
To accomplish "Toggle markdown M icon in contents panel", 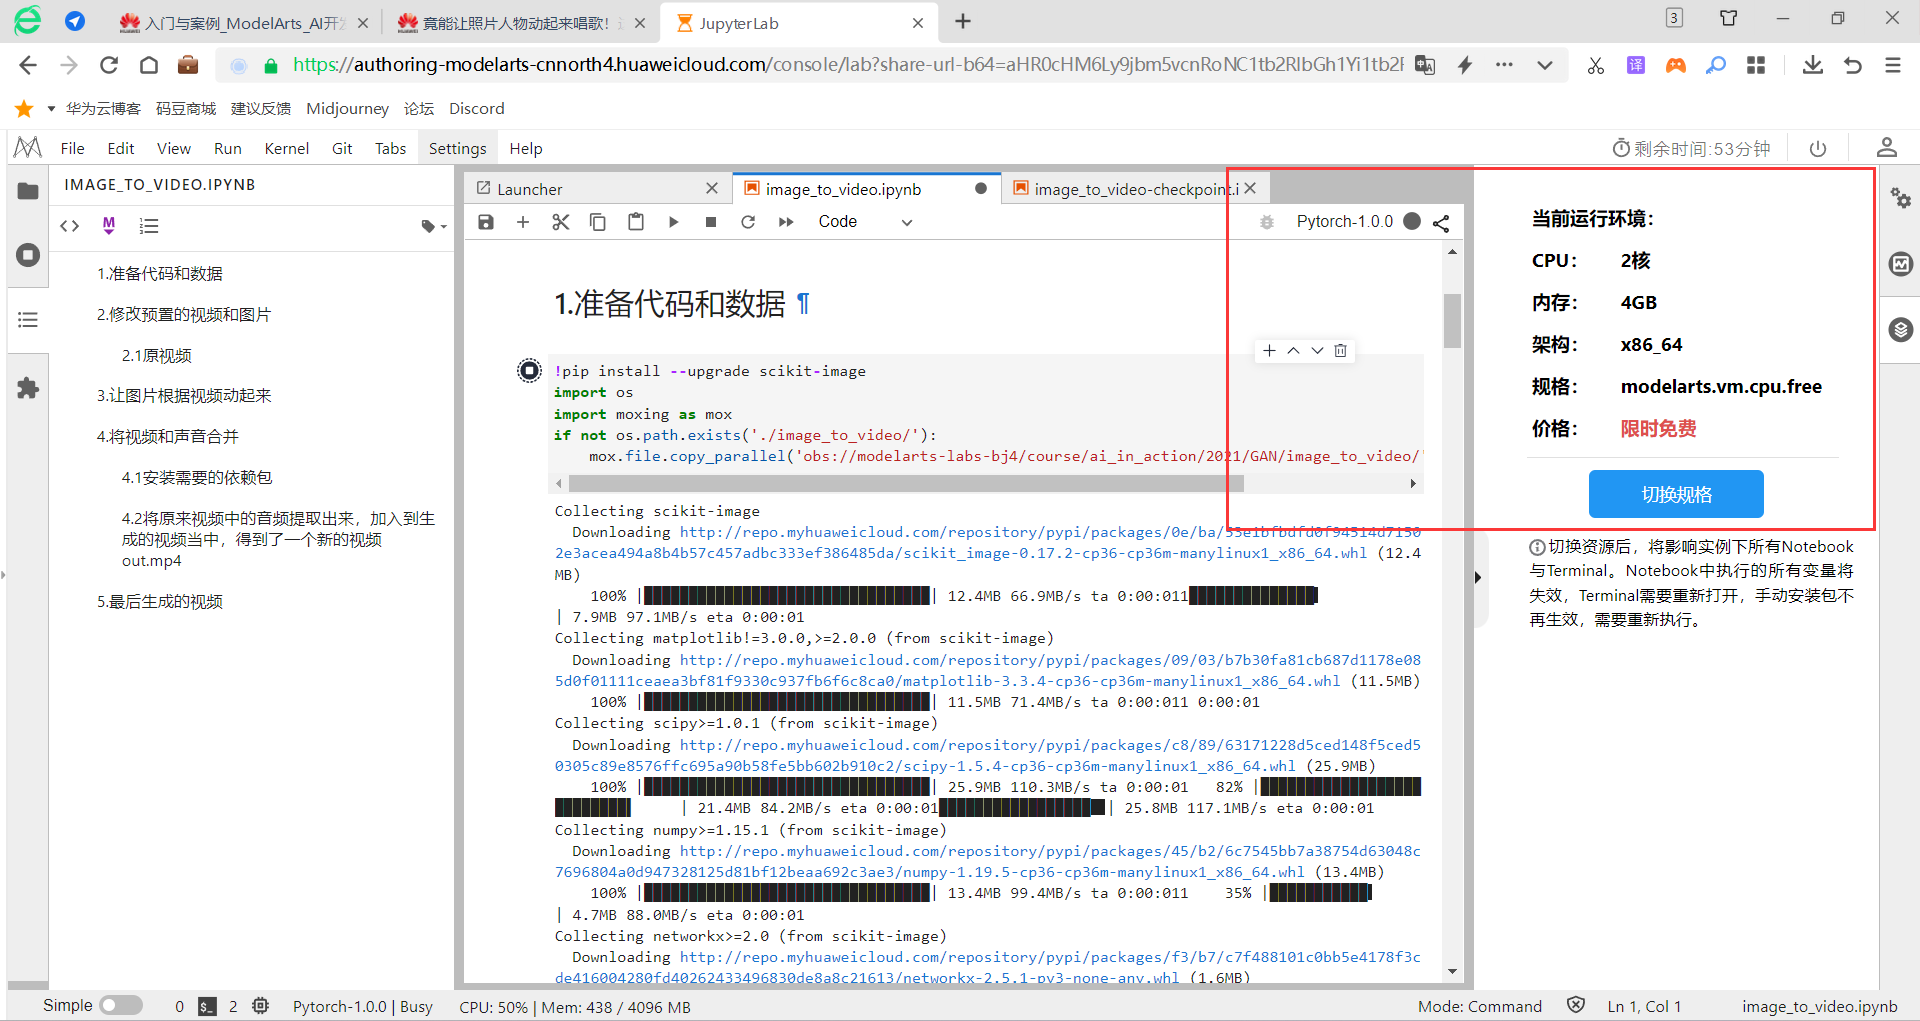I will pos(109,226).
